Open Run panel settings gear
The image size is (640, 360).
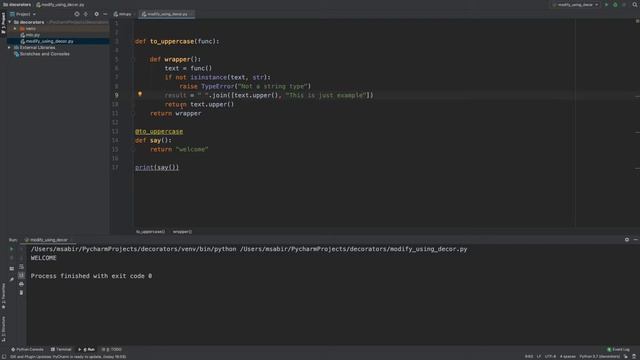pyautogui.click(x=627, y=240)
